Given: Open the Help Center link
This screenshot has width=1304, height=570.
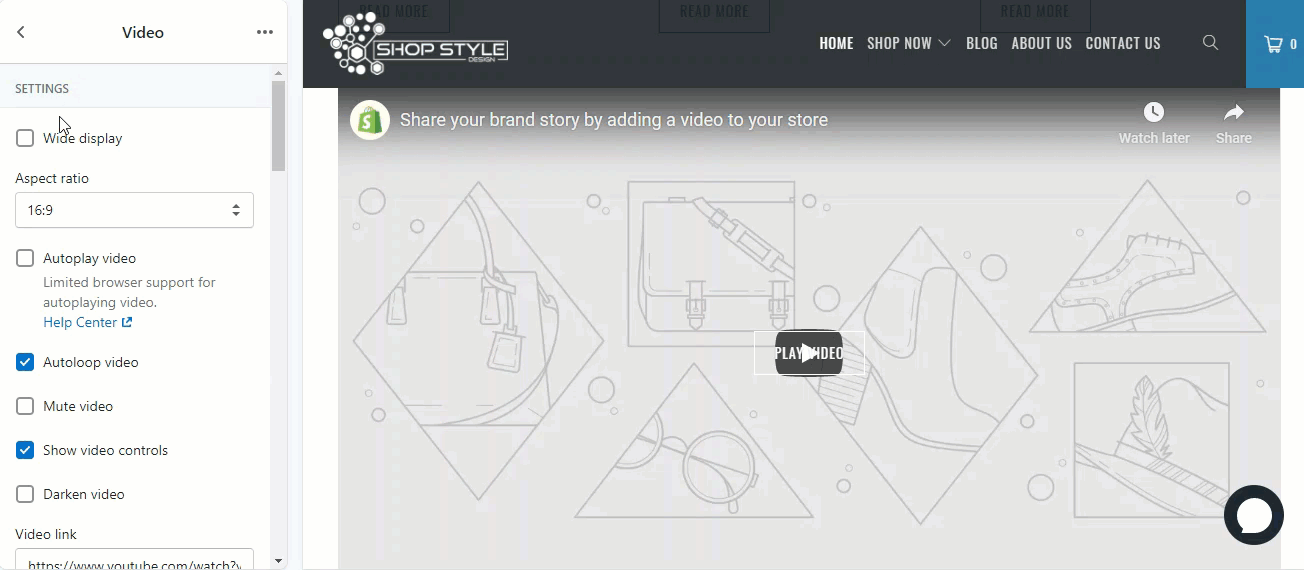Looking at the screenshot, I should [x=87, y=322].
